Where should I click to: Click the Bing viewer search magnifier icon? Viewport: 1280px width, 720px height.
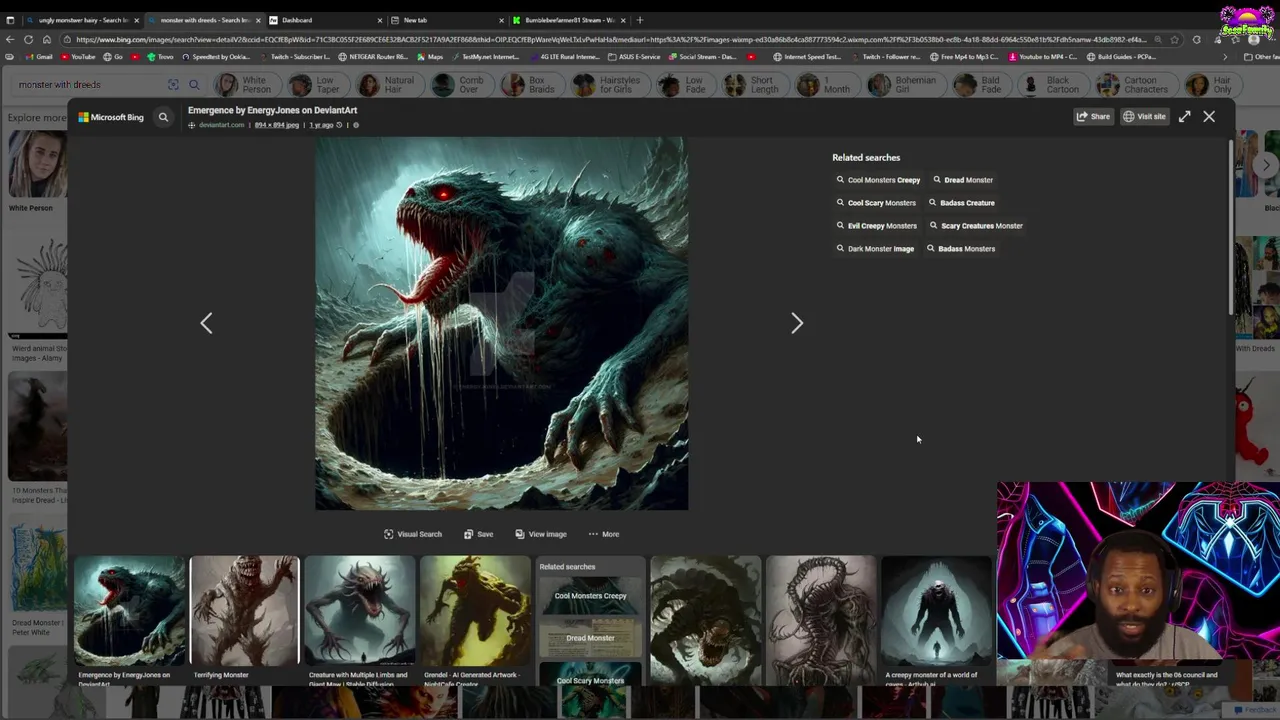(163, 117)
